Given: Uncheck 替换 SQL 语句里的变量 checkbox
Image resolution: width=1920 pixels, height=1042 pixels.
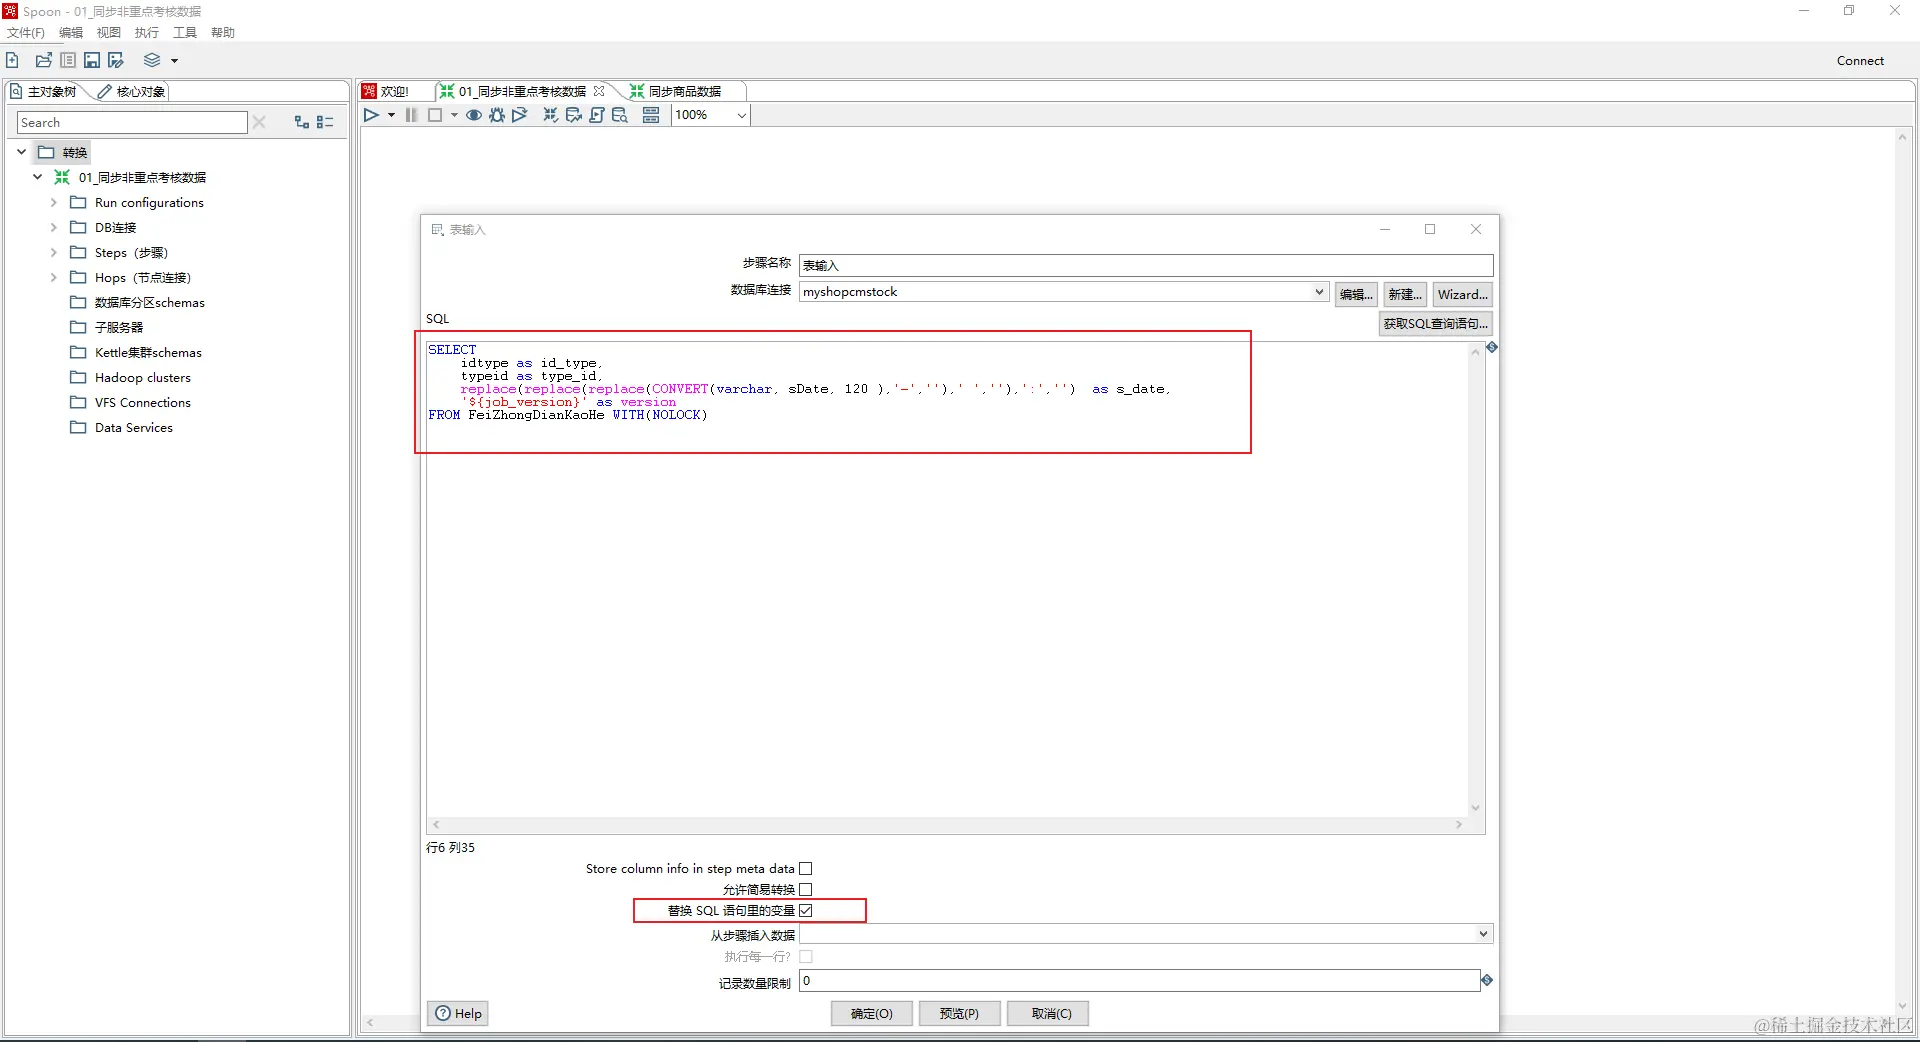Looking at the screenshot, I should click(806, 911).
